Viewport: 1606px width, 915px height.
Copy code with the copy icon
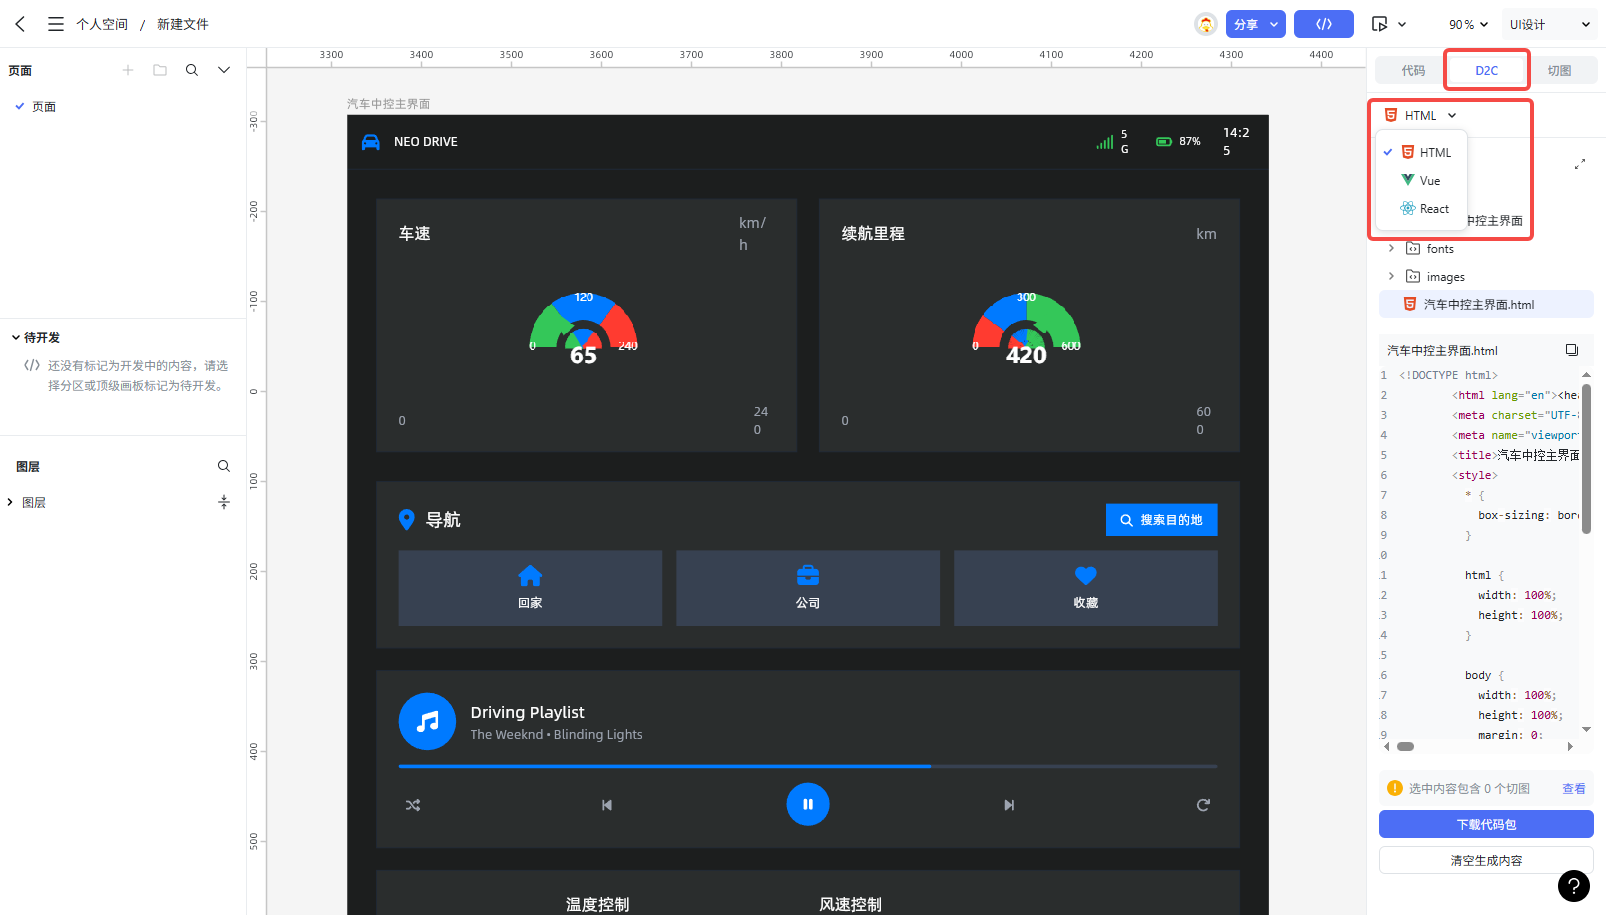(x=1571, y=350)
